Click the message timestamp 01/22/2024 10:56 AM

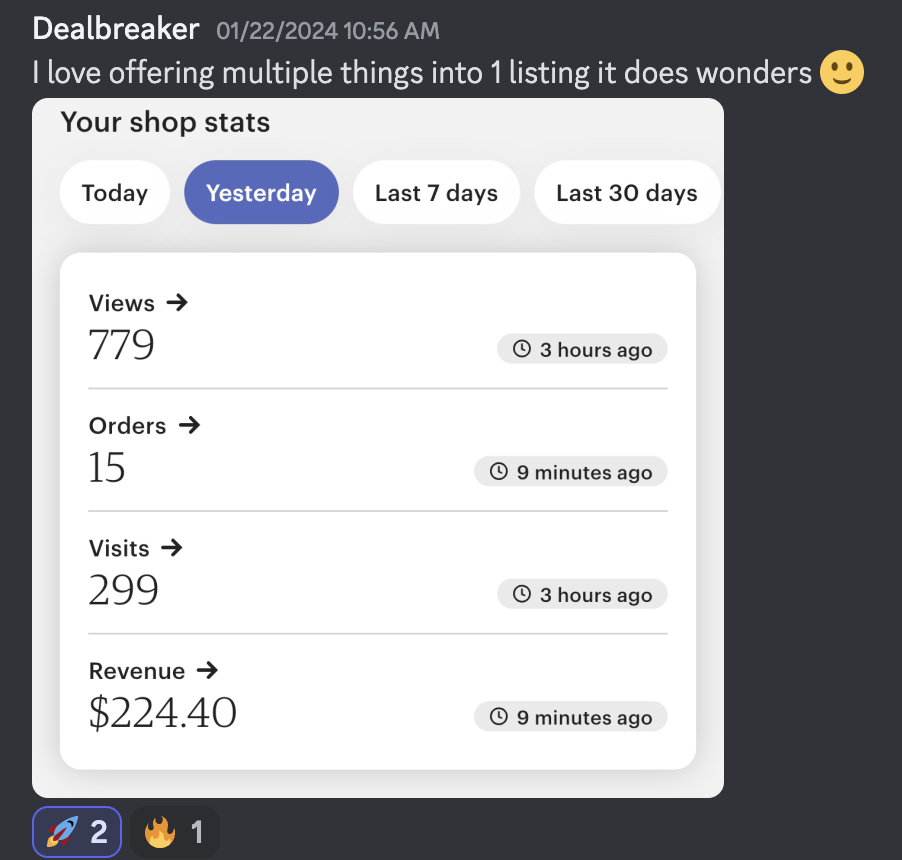pyautogui.click(x=328, y=31)
